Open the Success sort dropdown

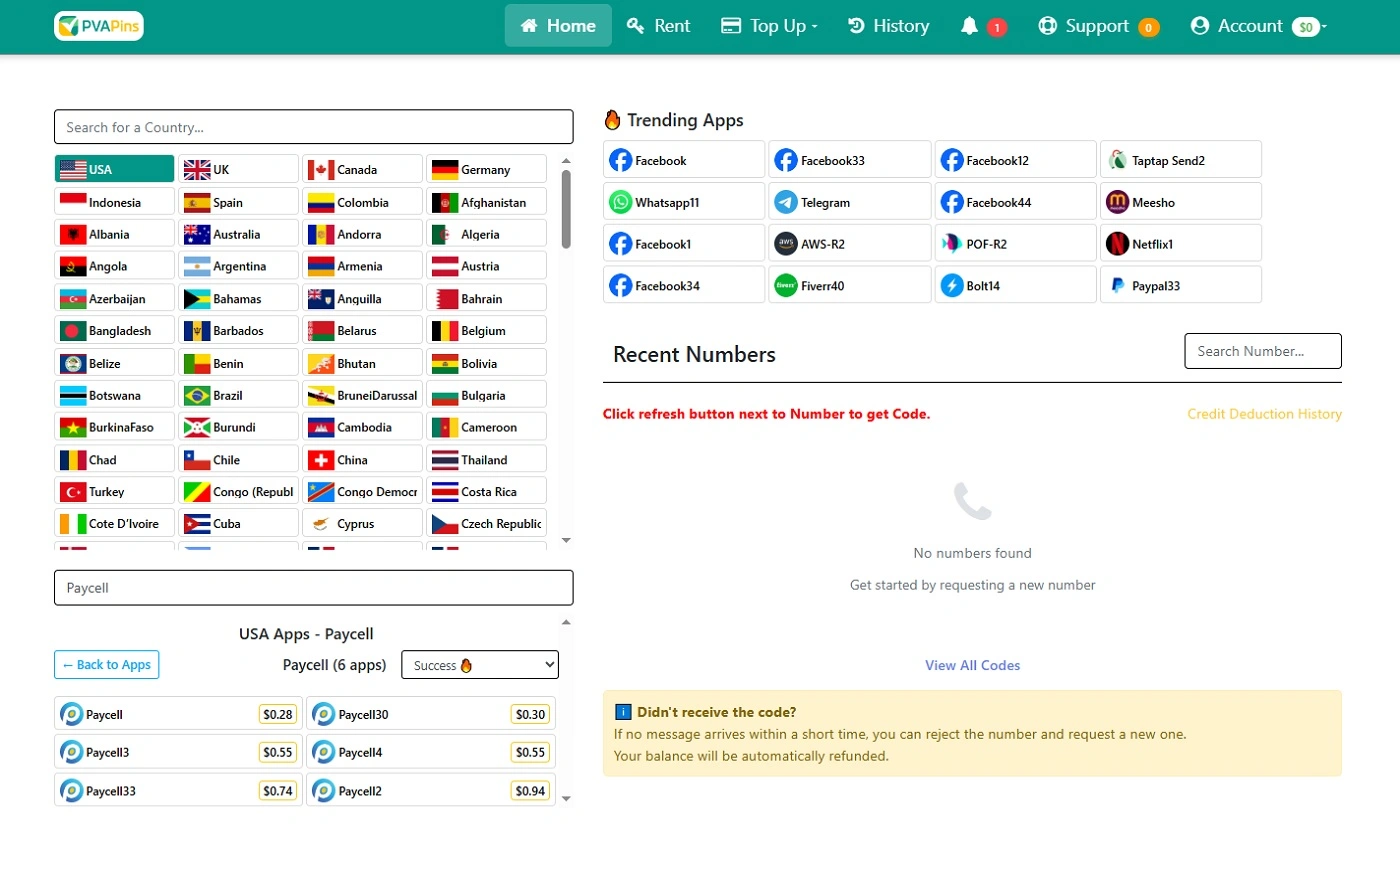coord(480,665)
